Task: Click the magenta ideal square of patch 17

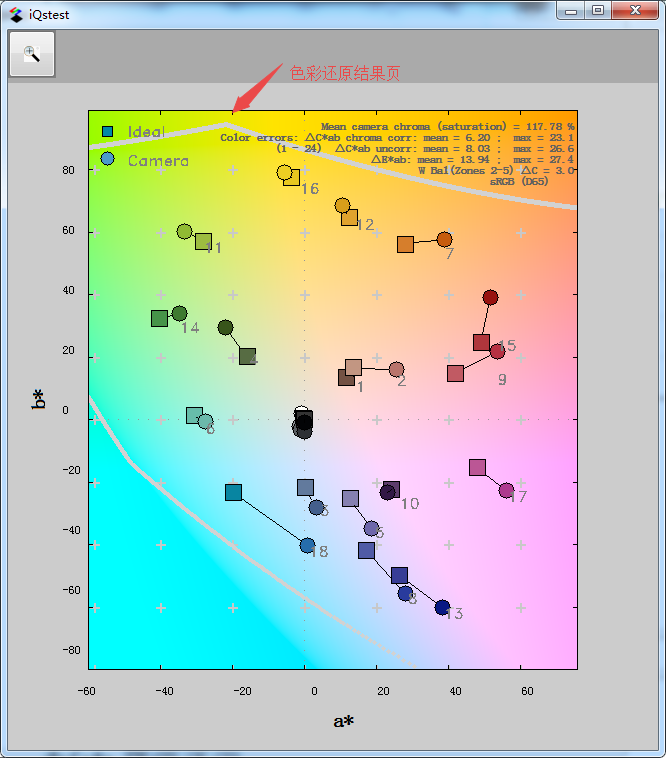Action: pyautogui.click(x=478, y=467)
